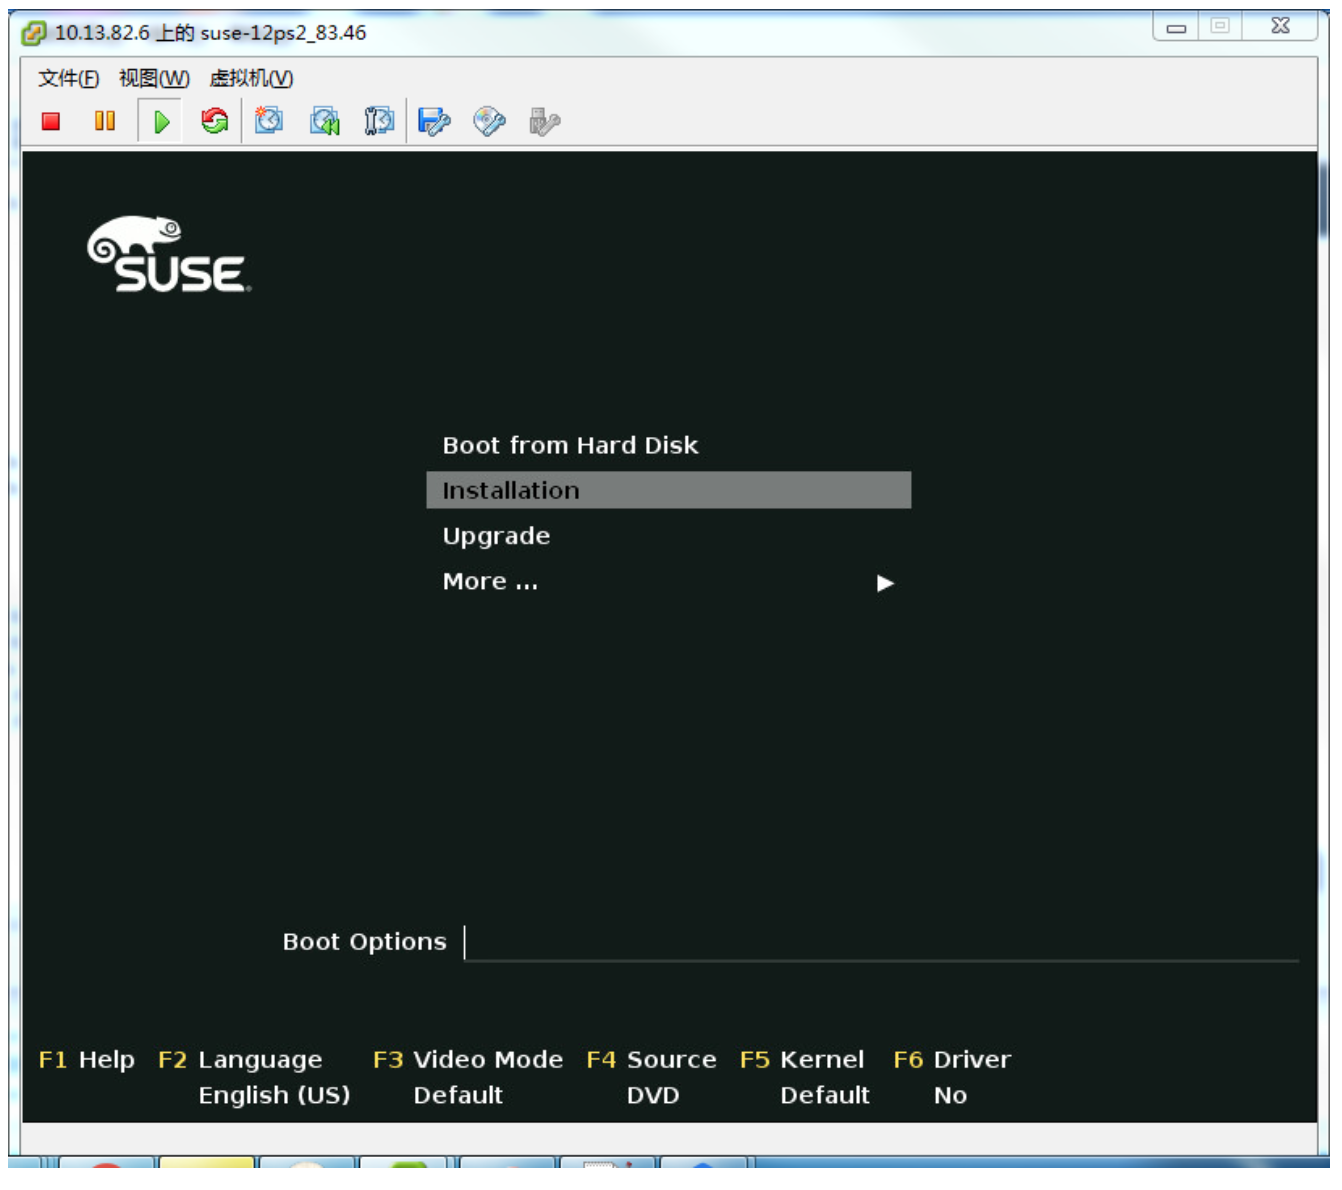Expand the More ... submenu arrow
Screen dimensions: 1342x1190
coord(885,583)
